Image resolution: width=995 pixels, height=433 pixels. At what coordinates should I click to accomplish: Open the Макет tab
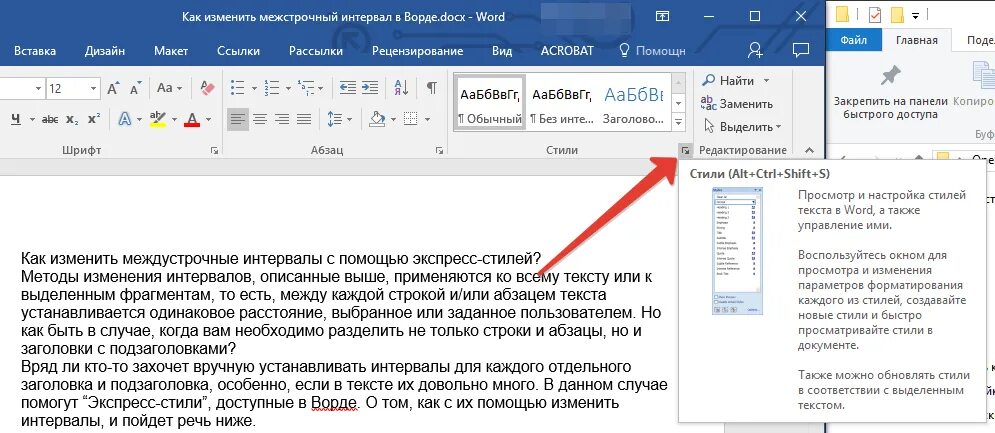pyautogui.click(x=171, y=51)
